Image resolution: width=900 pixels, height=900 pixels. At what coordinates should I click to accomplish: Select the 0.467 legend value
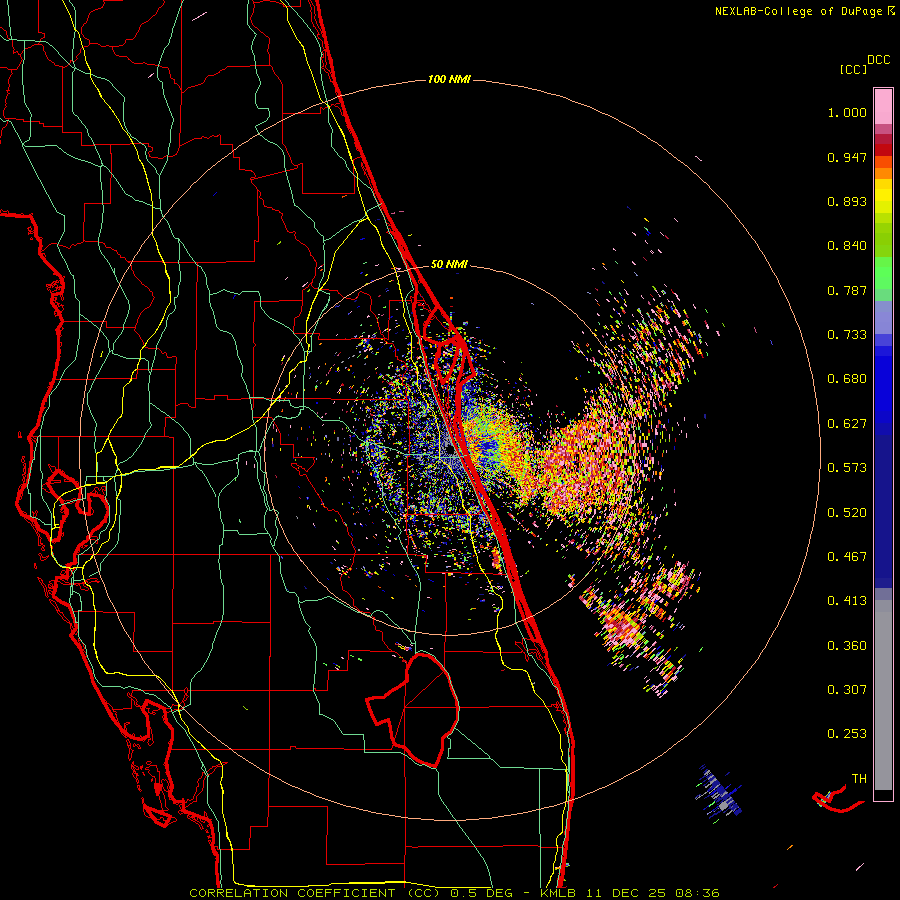847,557
